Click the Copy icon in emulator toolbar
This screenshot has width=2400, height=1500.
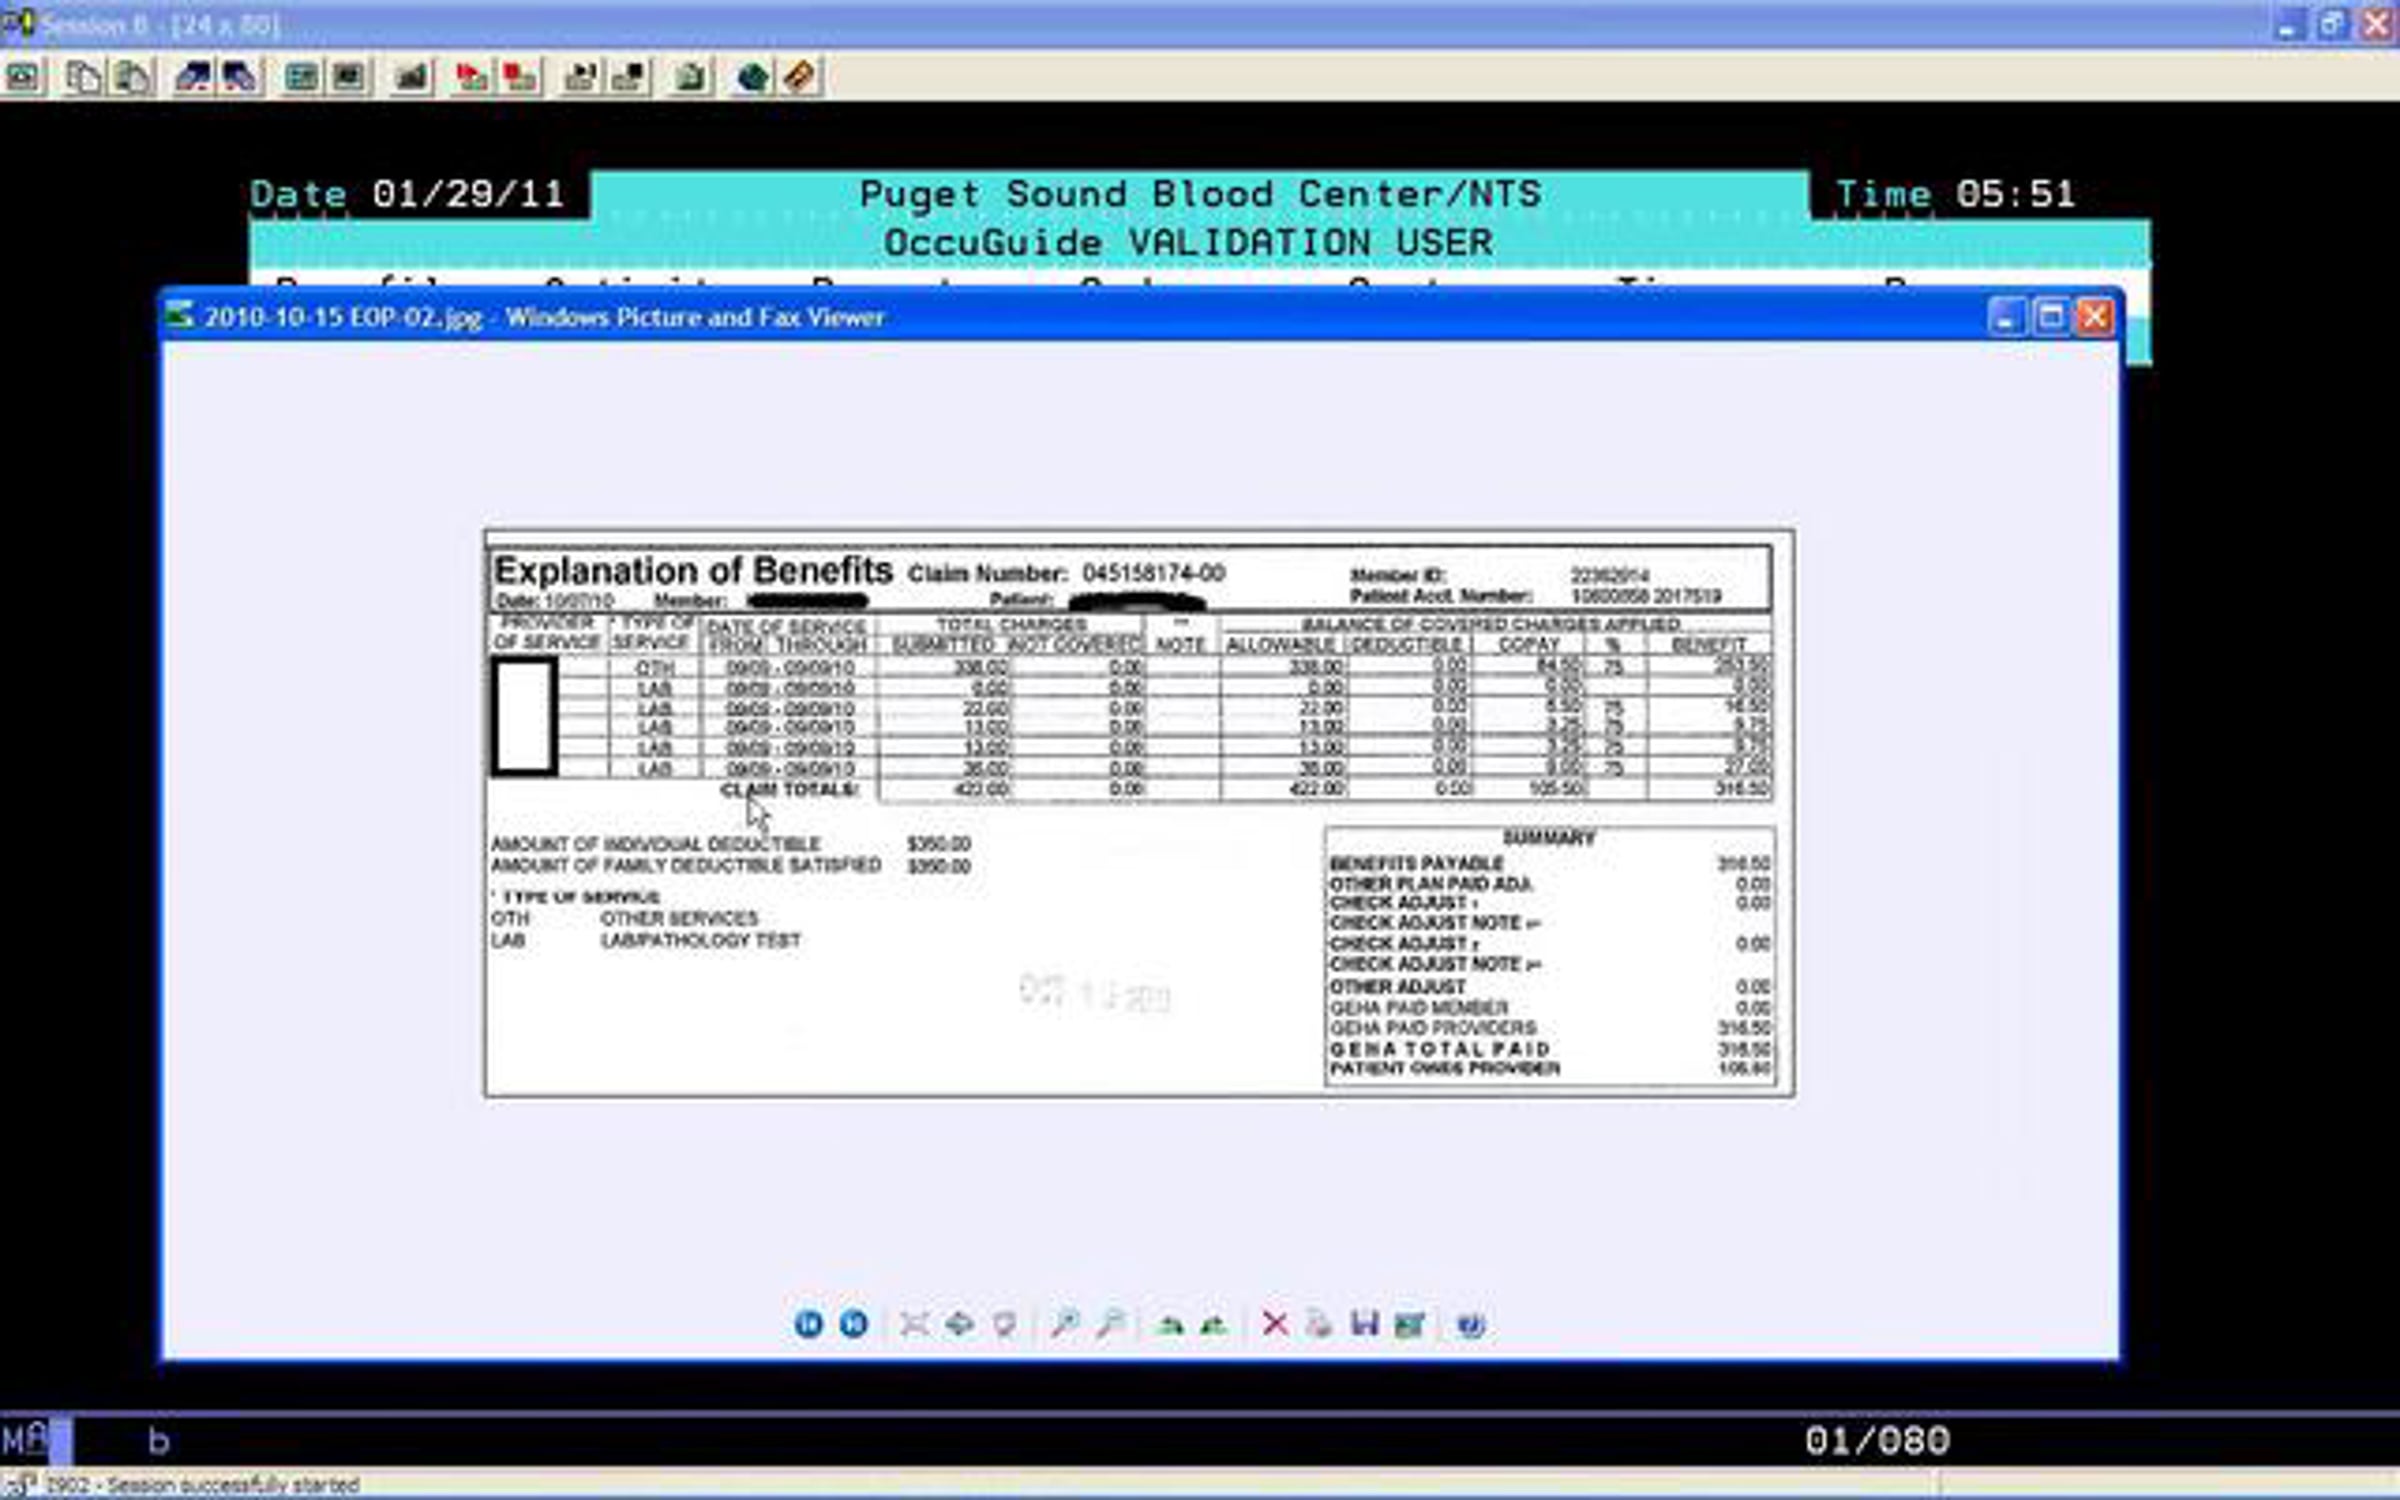coord(82,77)
